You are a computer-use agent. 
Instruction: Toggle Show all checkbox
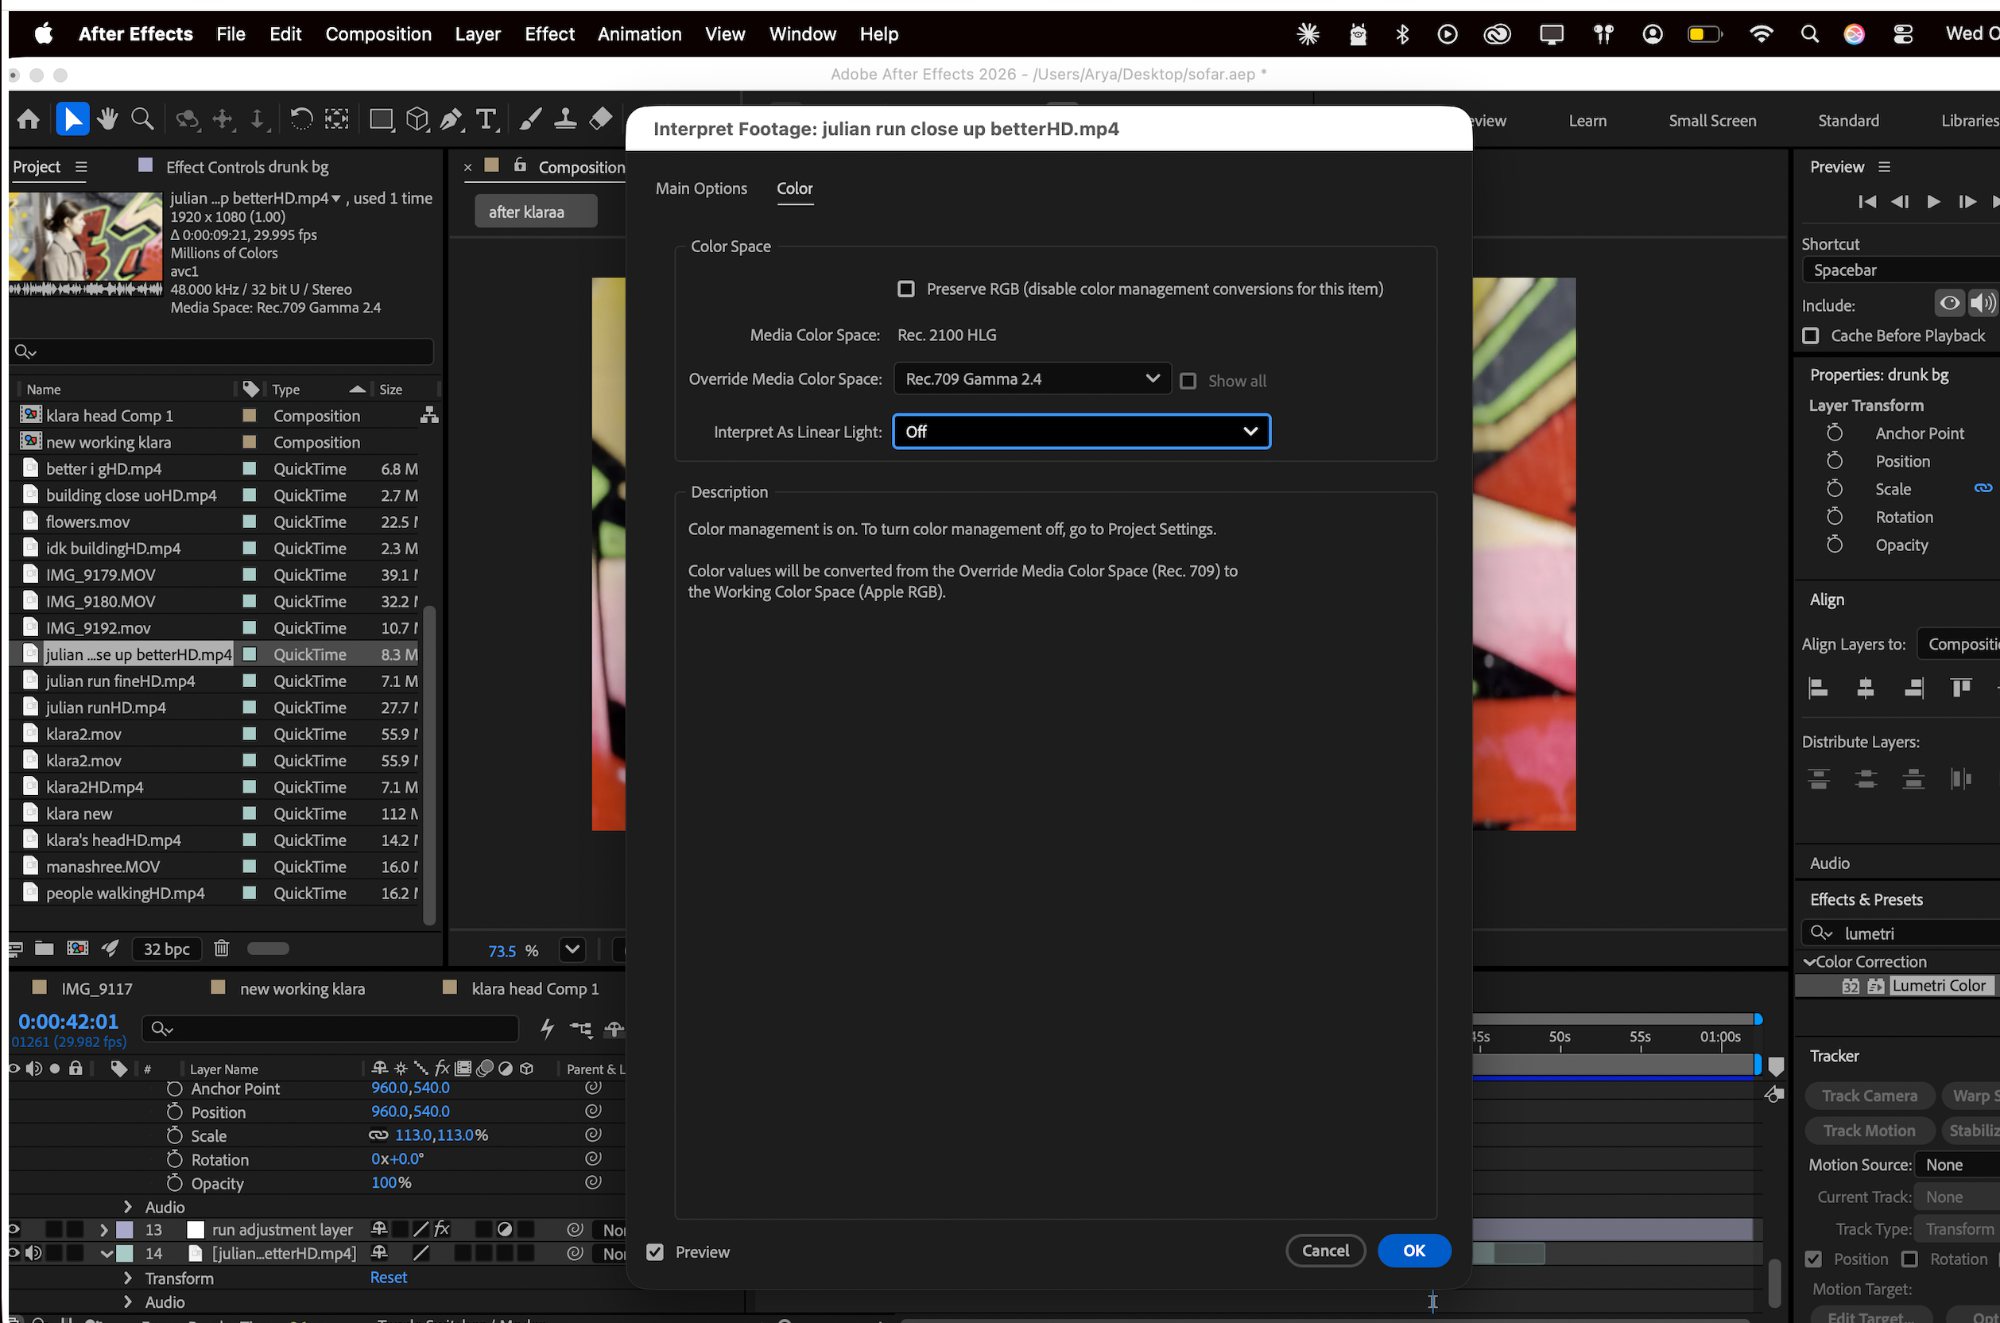[1188, 381]
